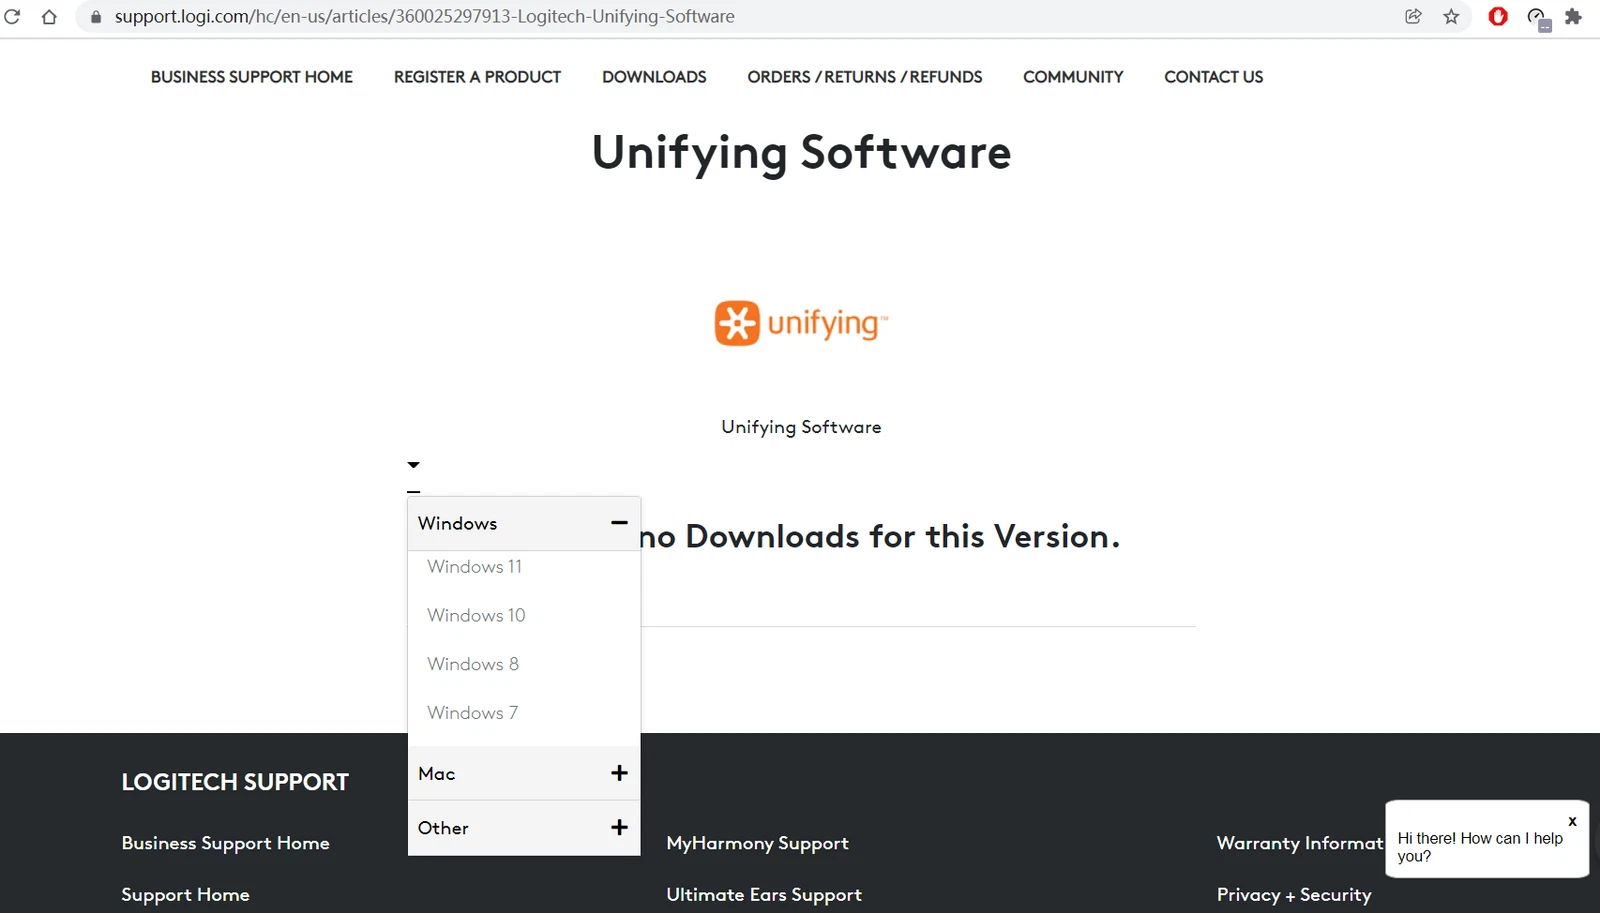Share this page using the share icon

tap(1413, 17)
